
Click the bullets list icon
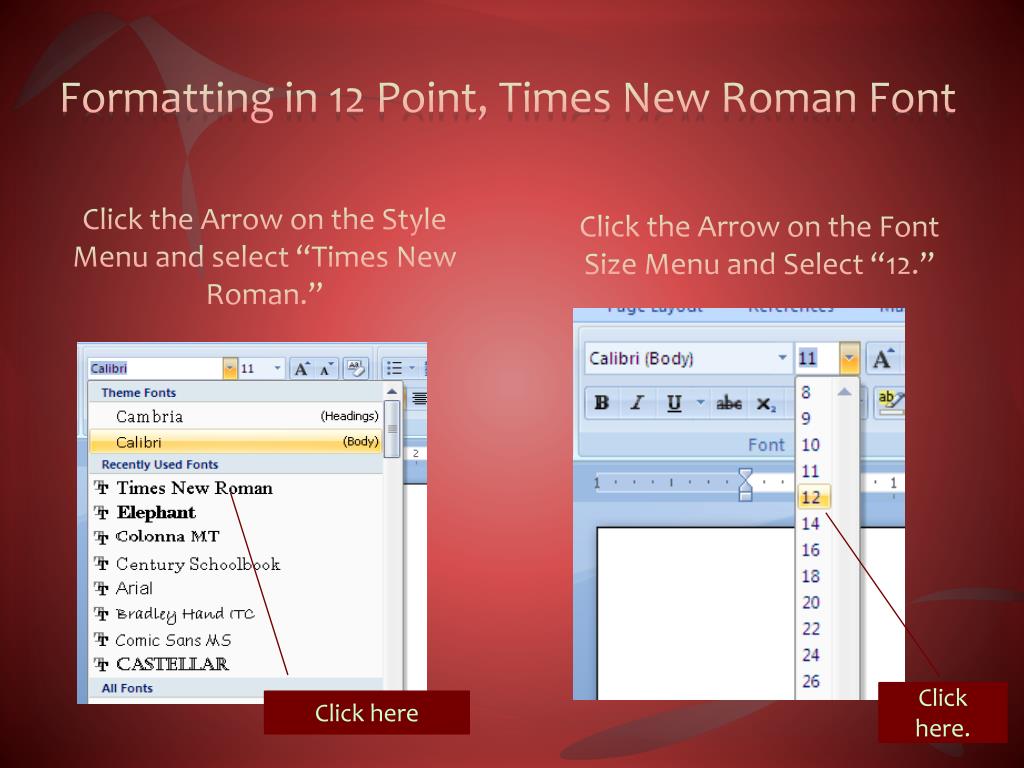coord(394,368)
